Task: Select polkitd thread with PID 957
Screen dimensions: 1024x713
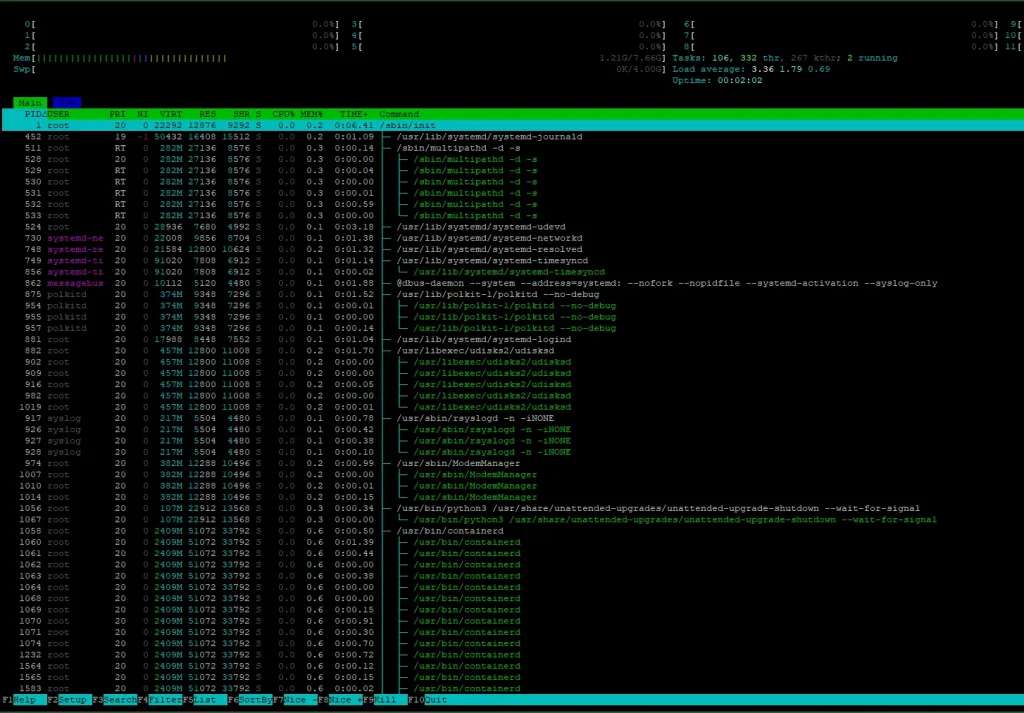Action: pos(512,328)
